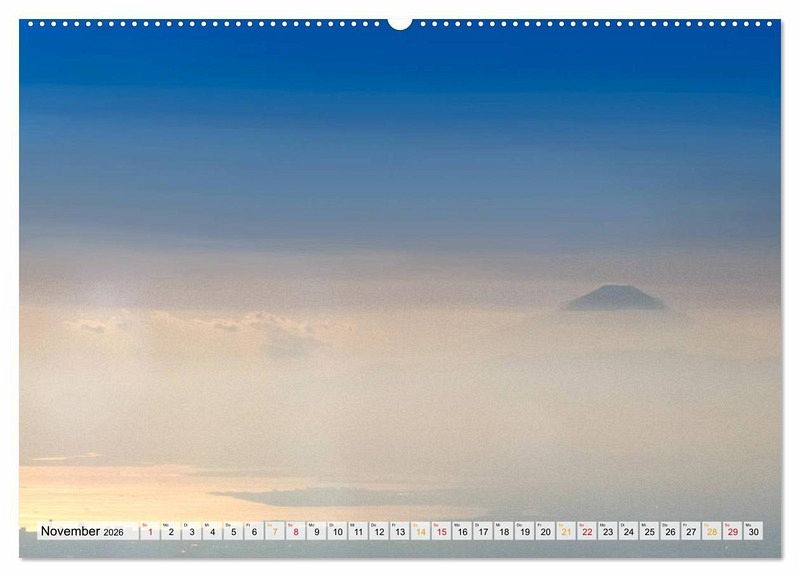
Task: Select Saturday 28 in the calendar strip
Action: pos(712,531)
